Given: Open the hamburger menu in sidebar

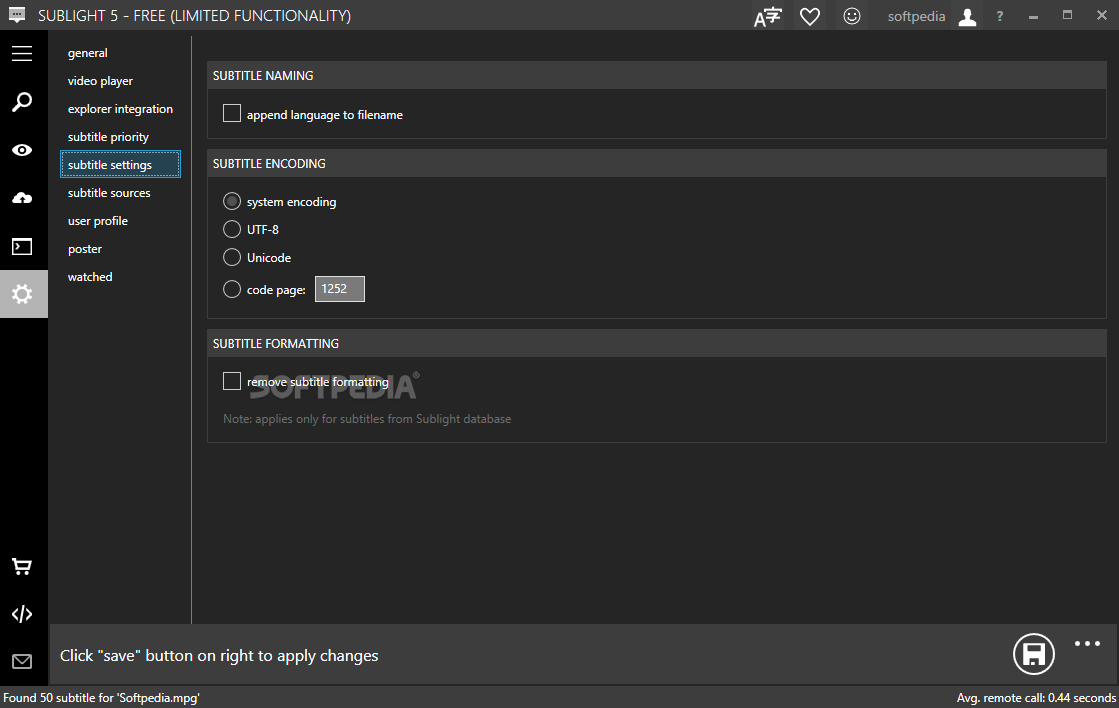Looking at the screenshot, I should (22, 54).
